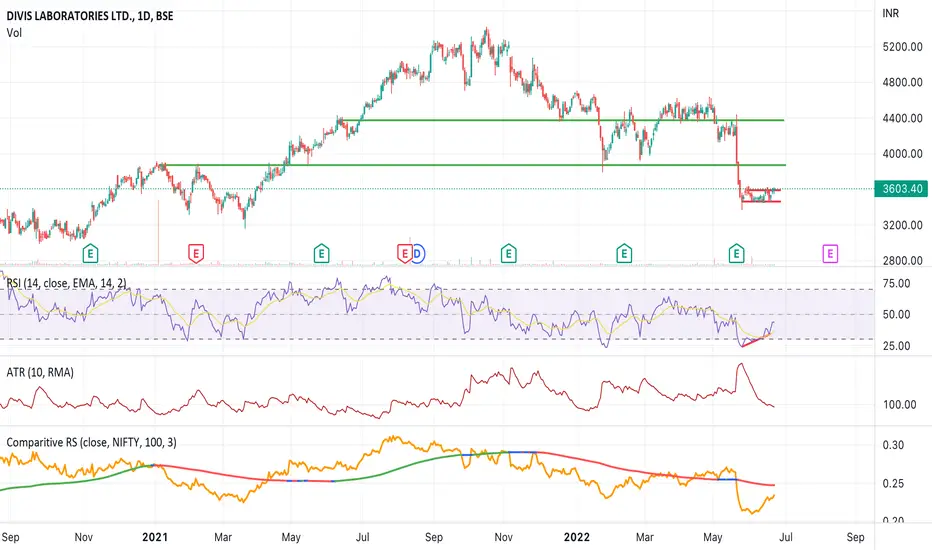Click the 2022 label on time axis

pos(577,537)
